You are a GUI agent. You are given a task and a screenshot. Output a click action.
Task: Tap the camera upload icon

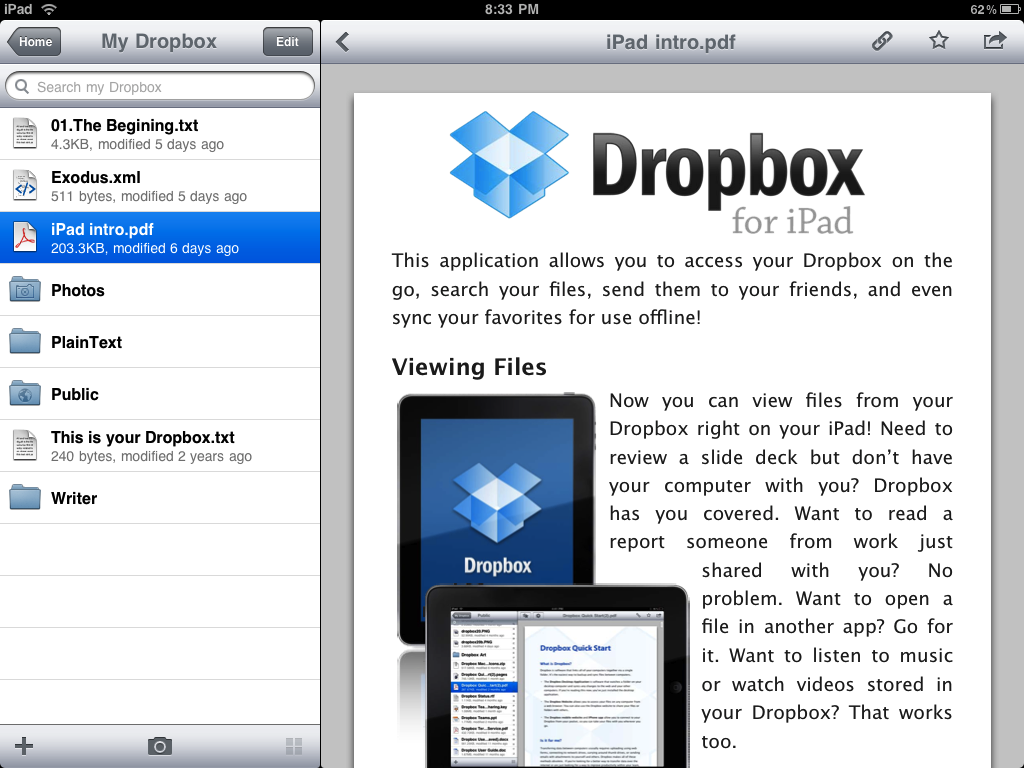pos(160,746)
